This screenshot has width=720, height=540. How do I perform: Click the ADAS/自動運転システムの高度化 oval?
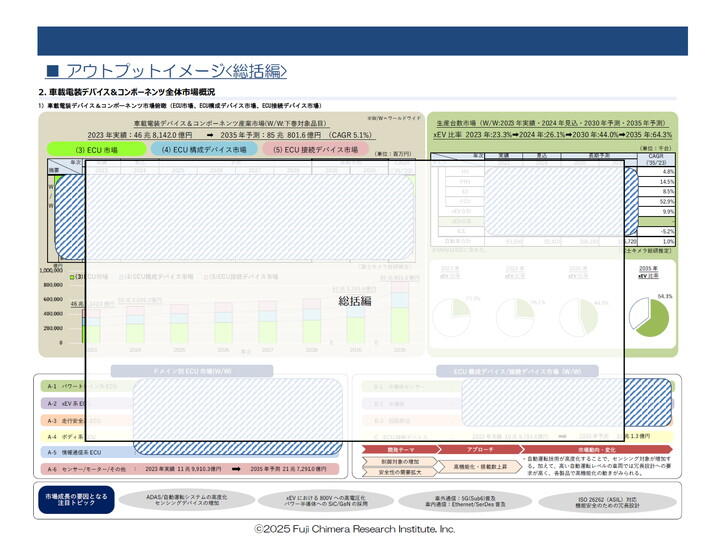(x=186, y=501)
